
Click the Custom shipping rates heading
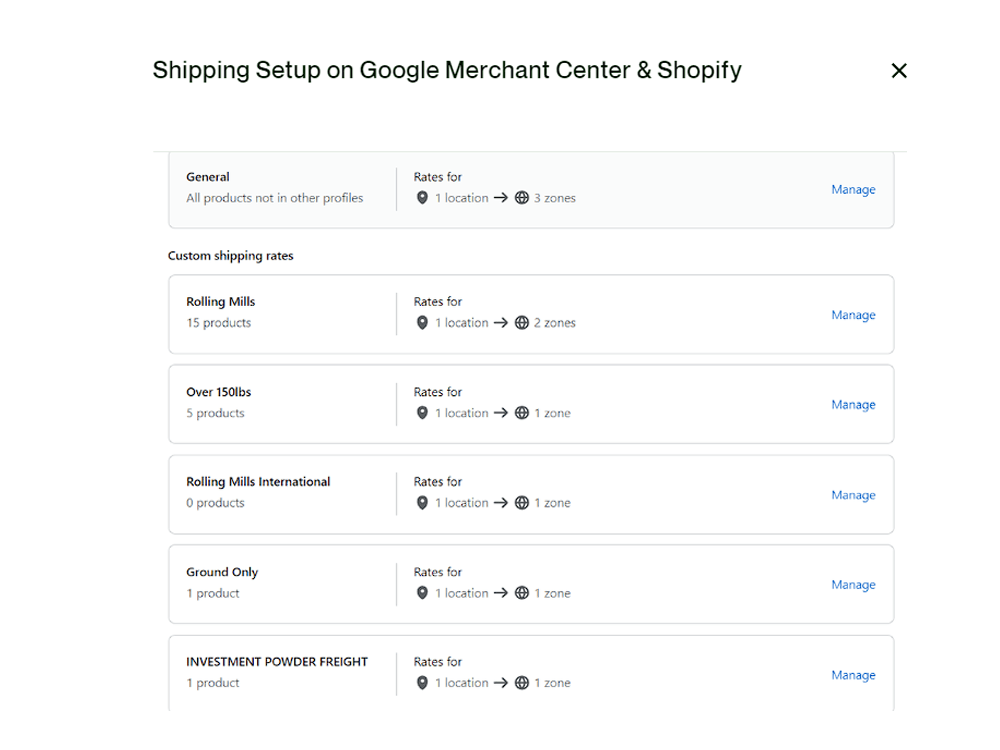pyautogui.click(x=231, y=256)
